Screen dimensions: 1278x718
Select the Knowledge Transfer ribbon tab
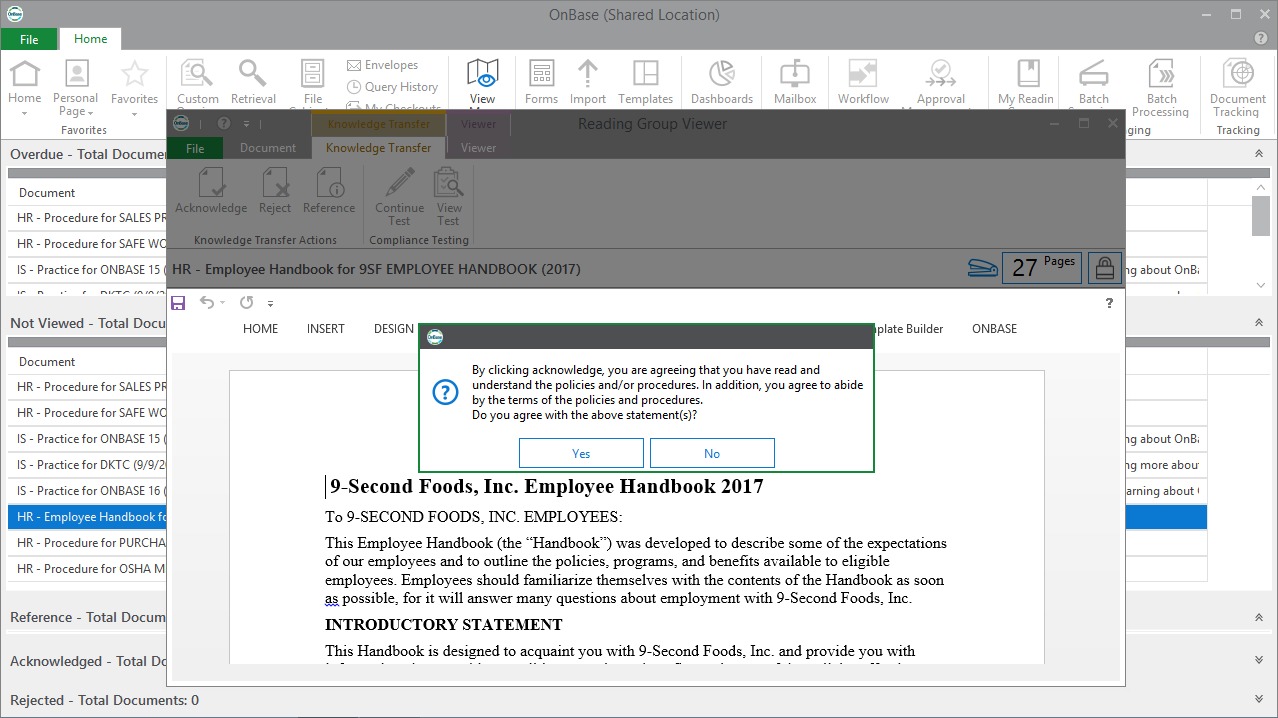[378, 148]
